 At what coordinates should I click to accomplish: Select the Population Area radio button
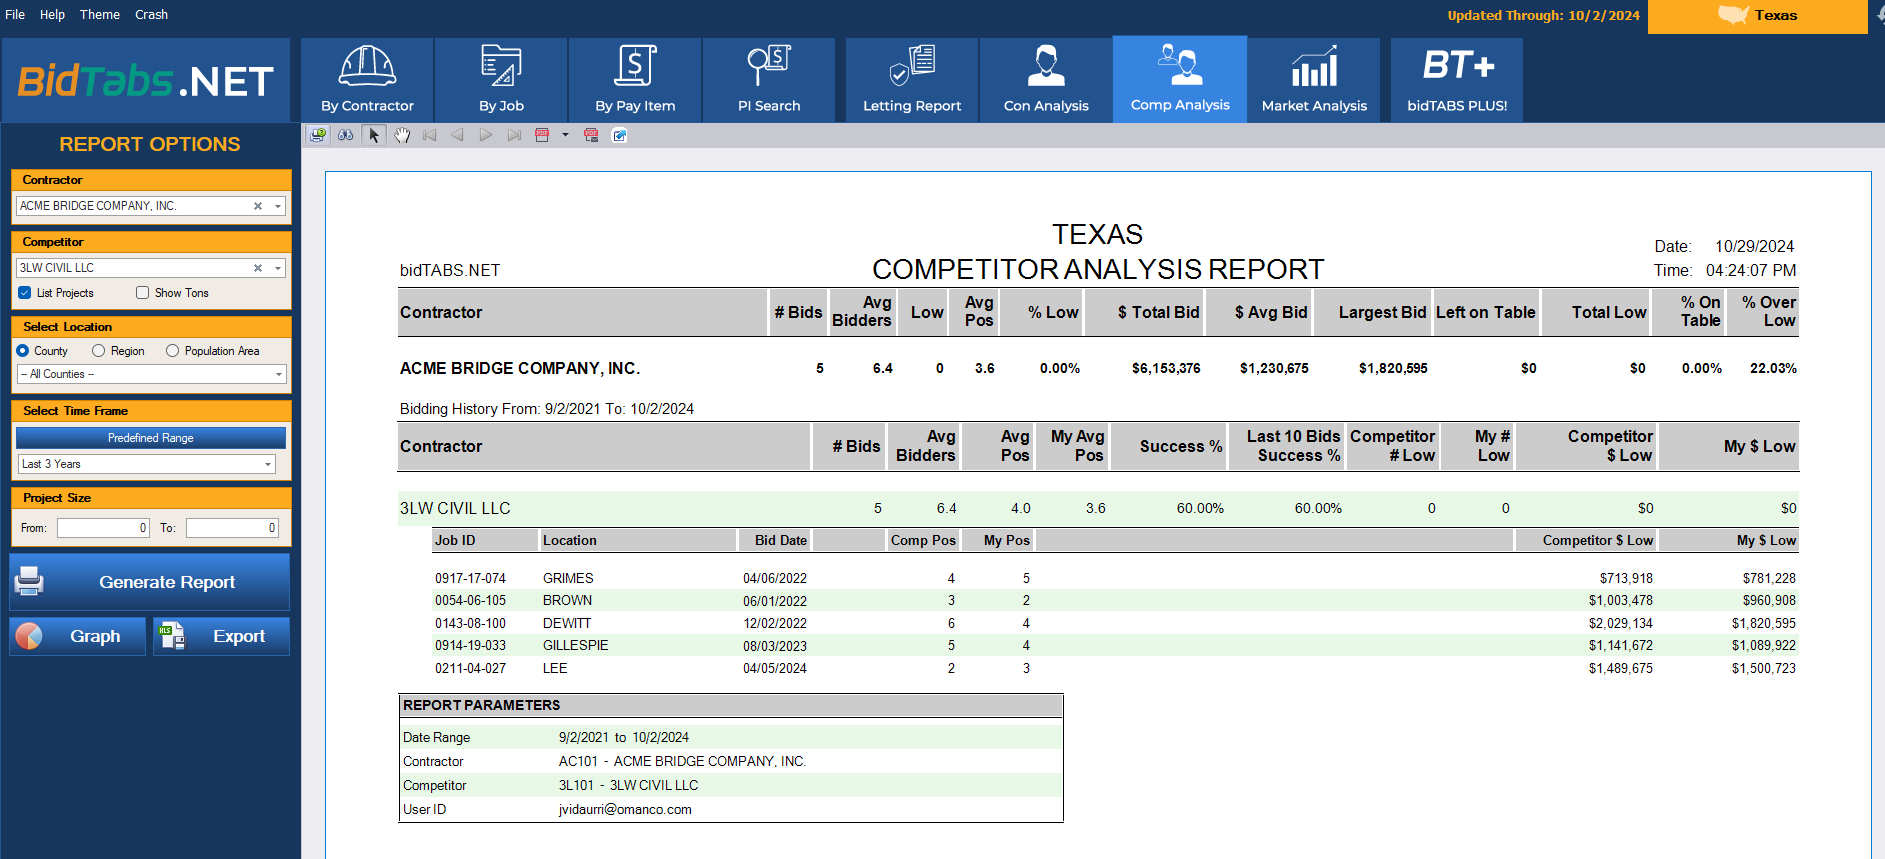tap(172, 351)
